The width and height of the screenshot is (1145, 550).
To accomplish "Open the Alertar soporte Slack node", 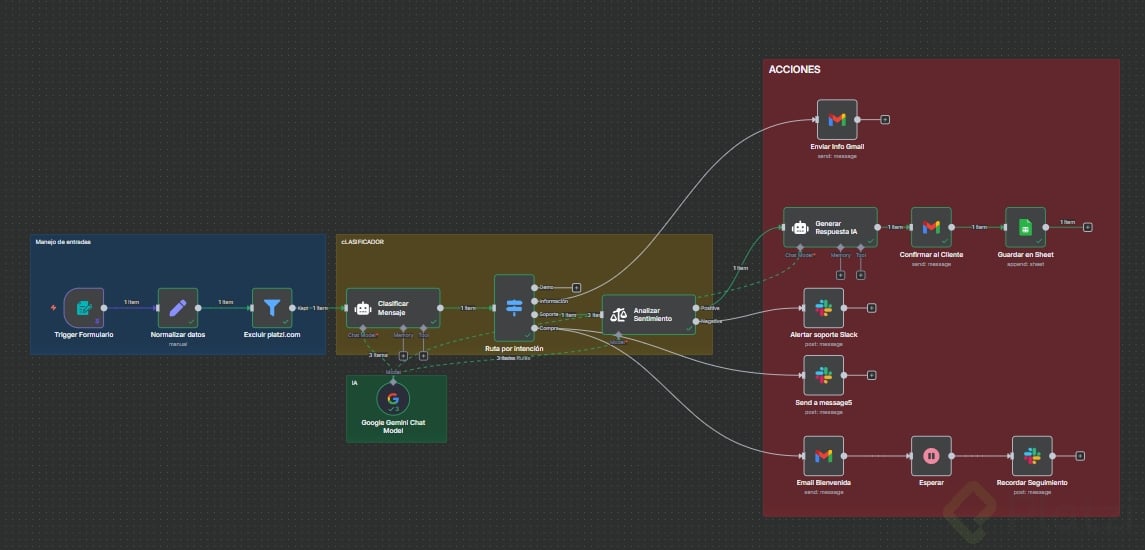I will (824, 308).
